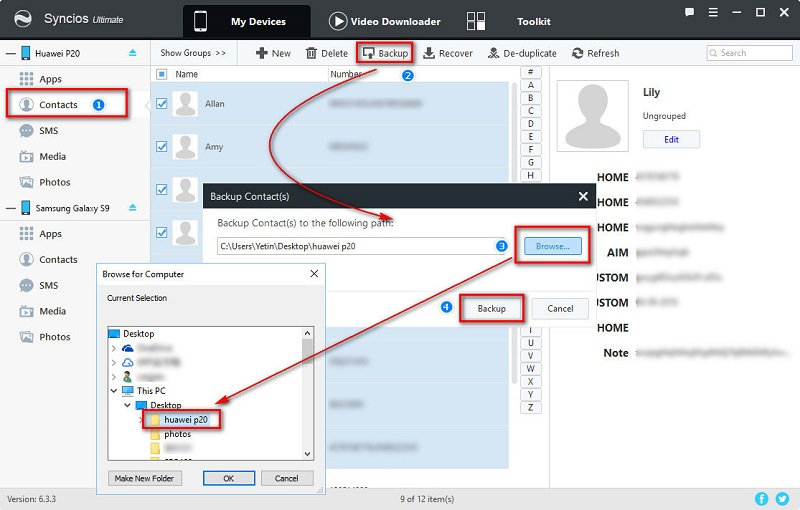The height and width of the screenshot is (510, 800).
Task: Jump to letter Z in alphabet index
Action: click(x=531, y=407)
